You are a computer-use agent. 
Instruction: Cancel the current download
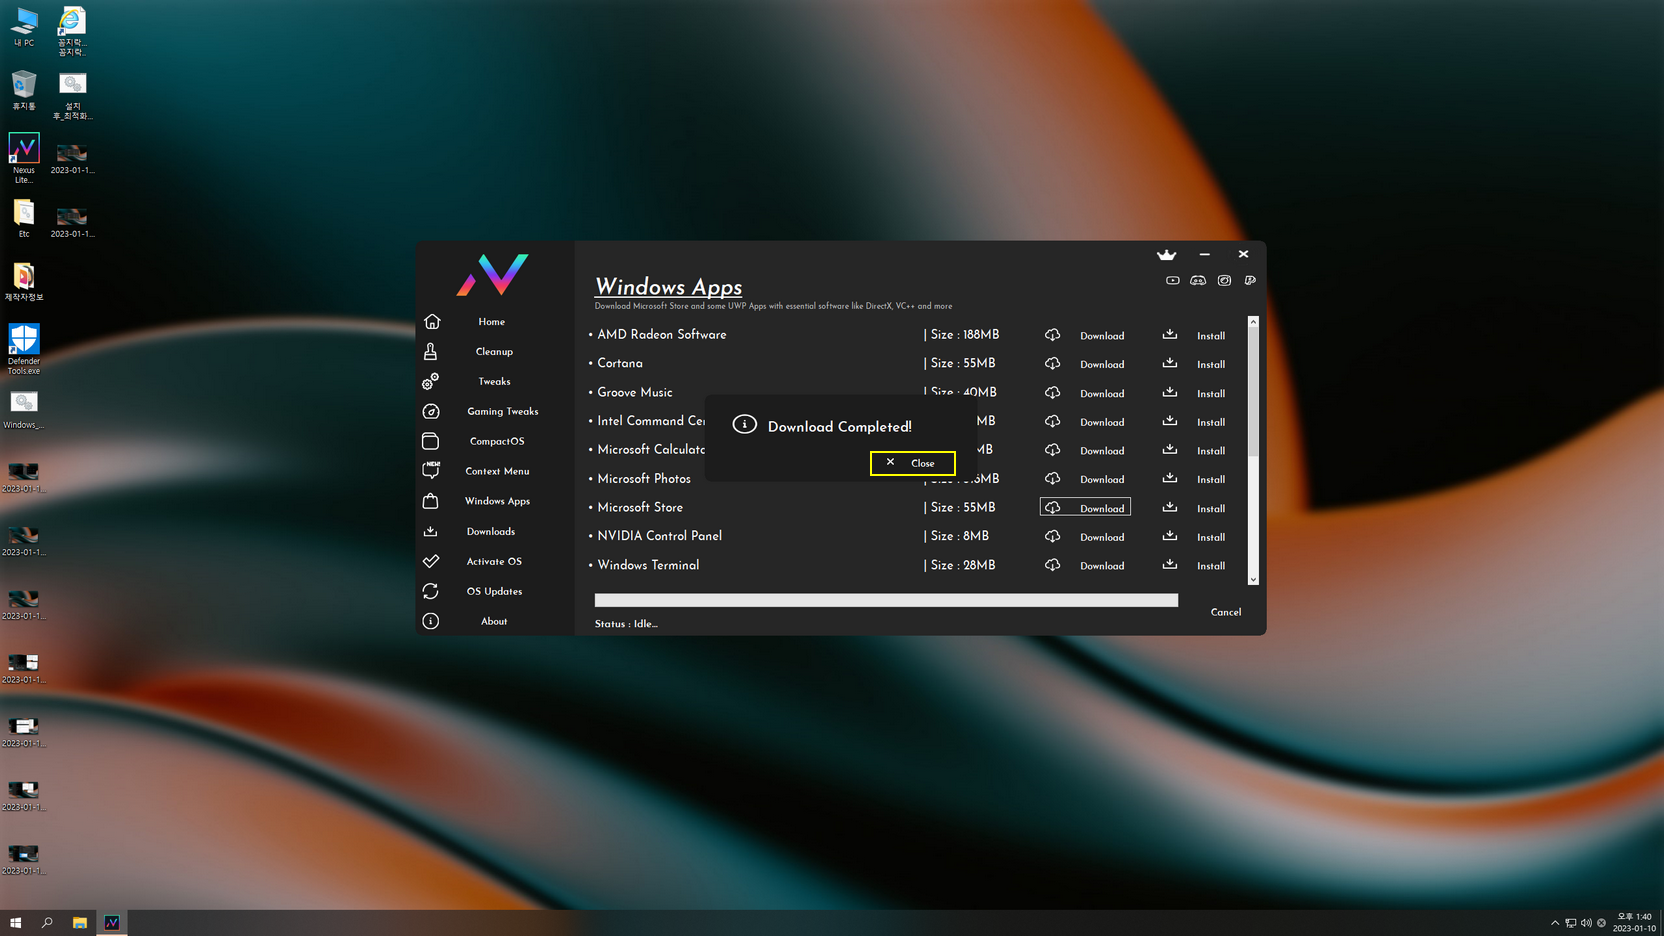1226,612
